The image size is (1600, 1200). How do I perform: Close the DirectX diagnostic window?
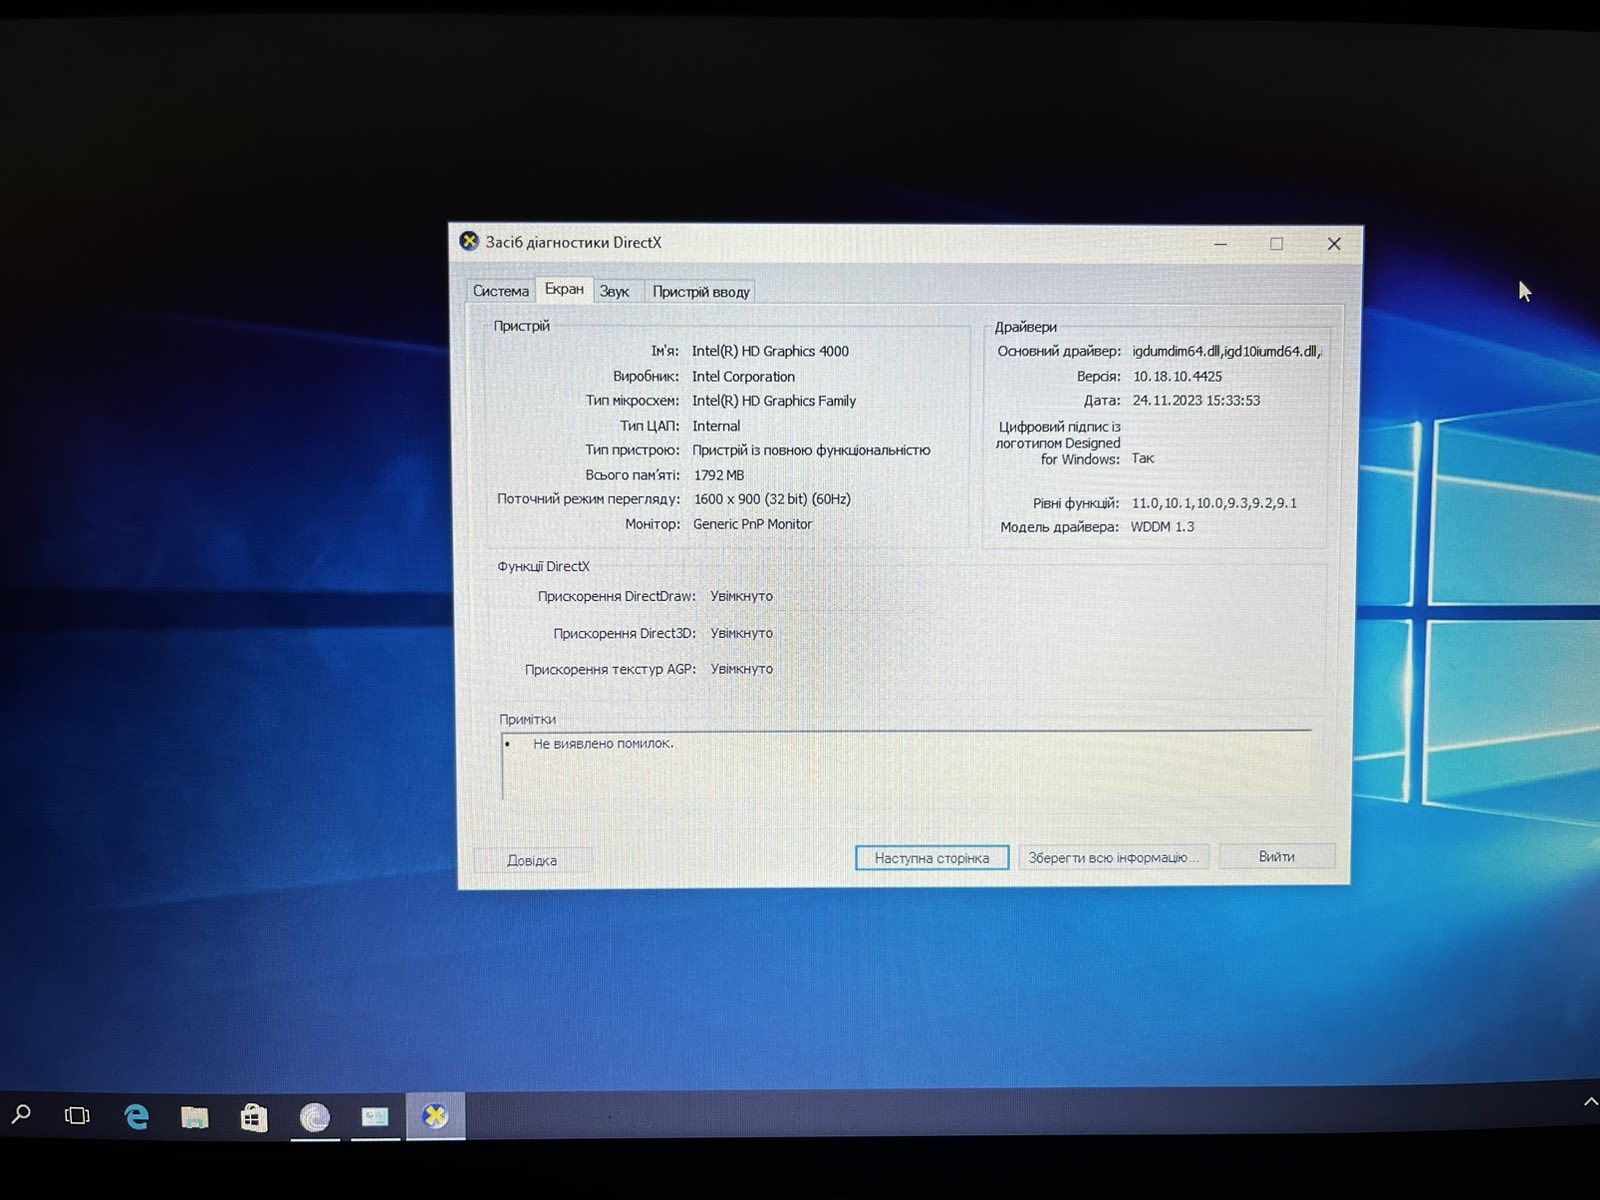tap(1333, 243)
